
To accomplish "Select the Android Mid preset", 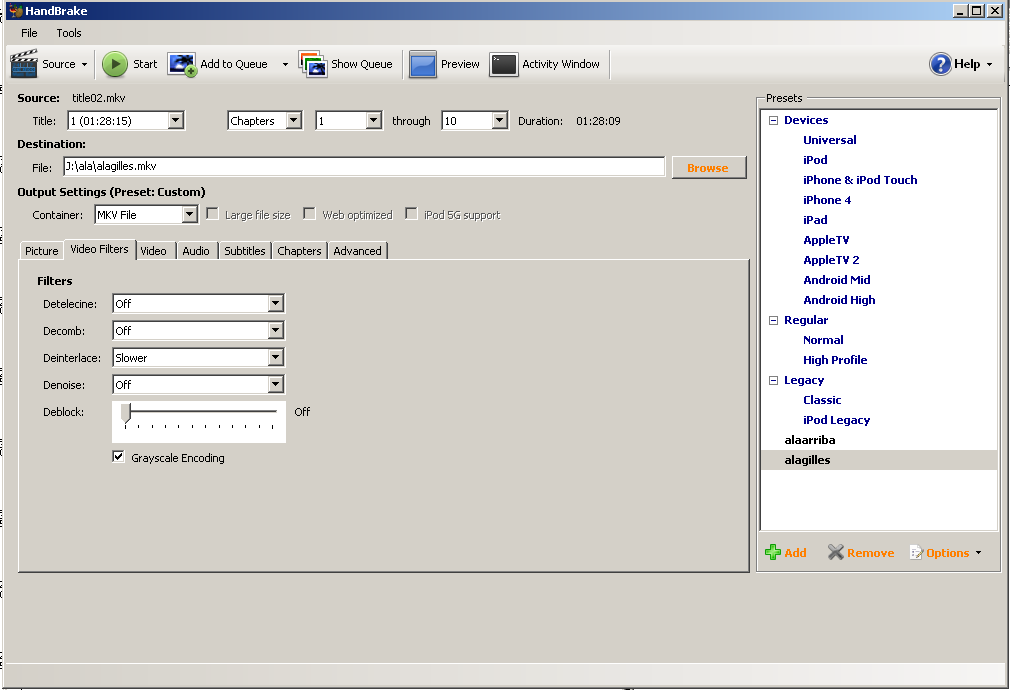I will click(x=837, y=280).
